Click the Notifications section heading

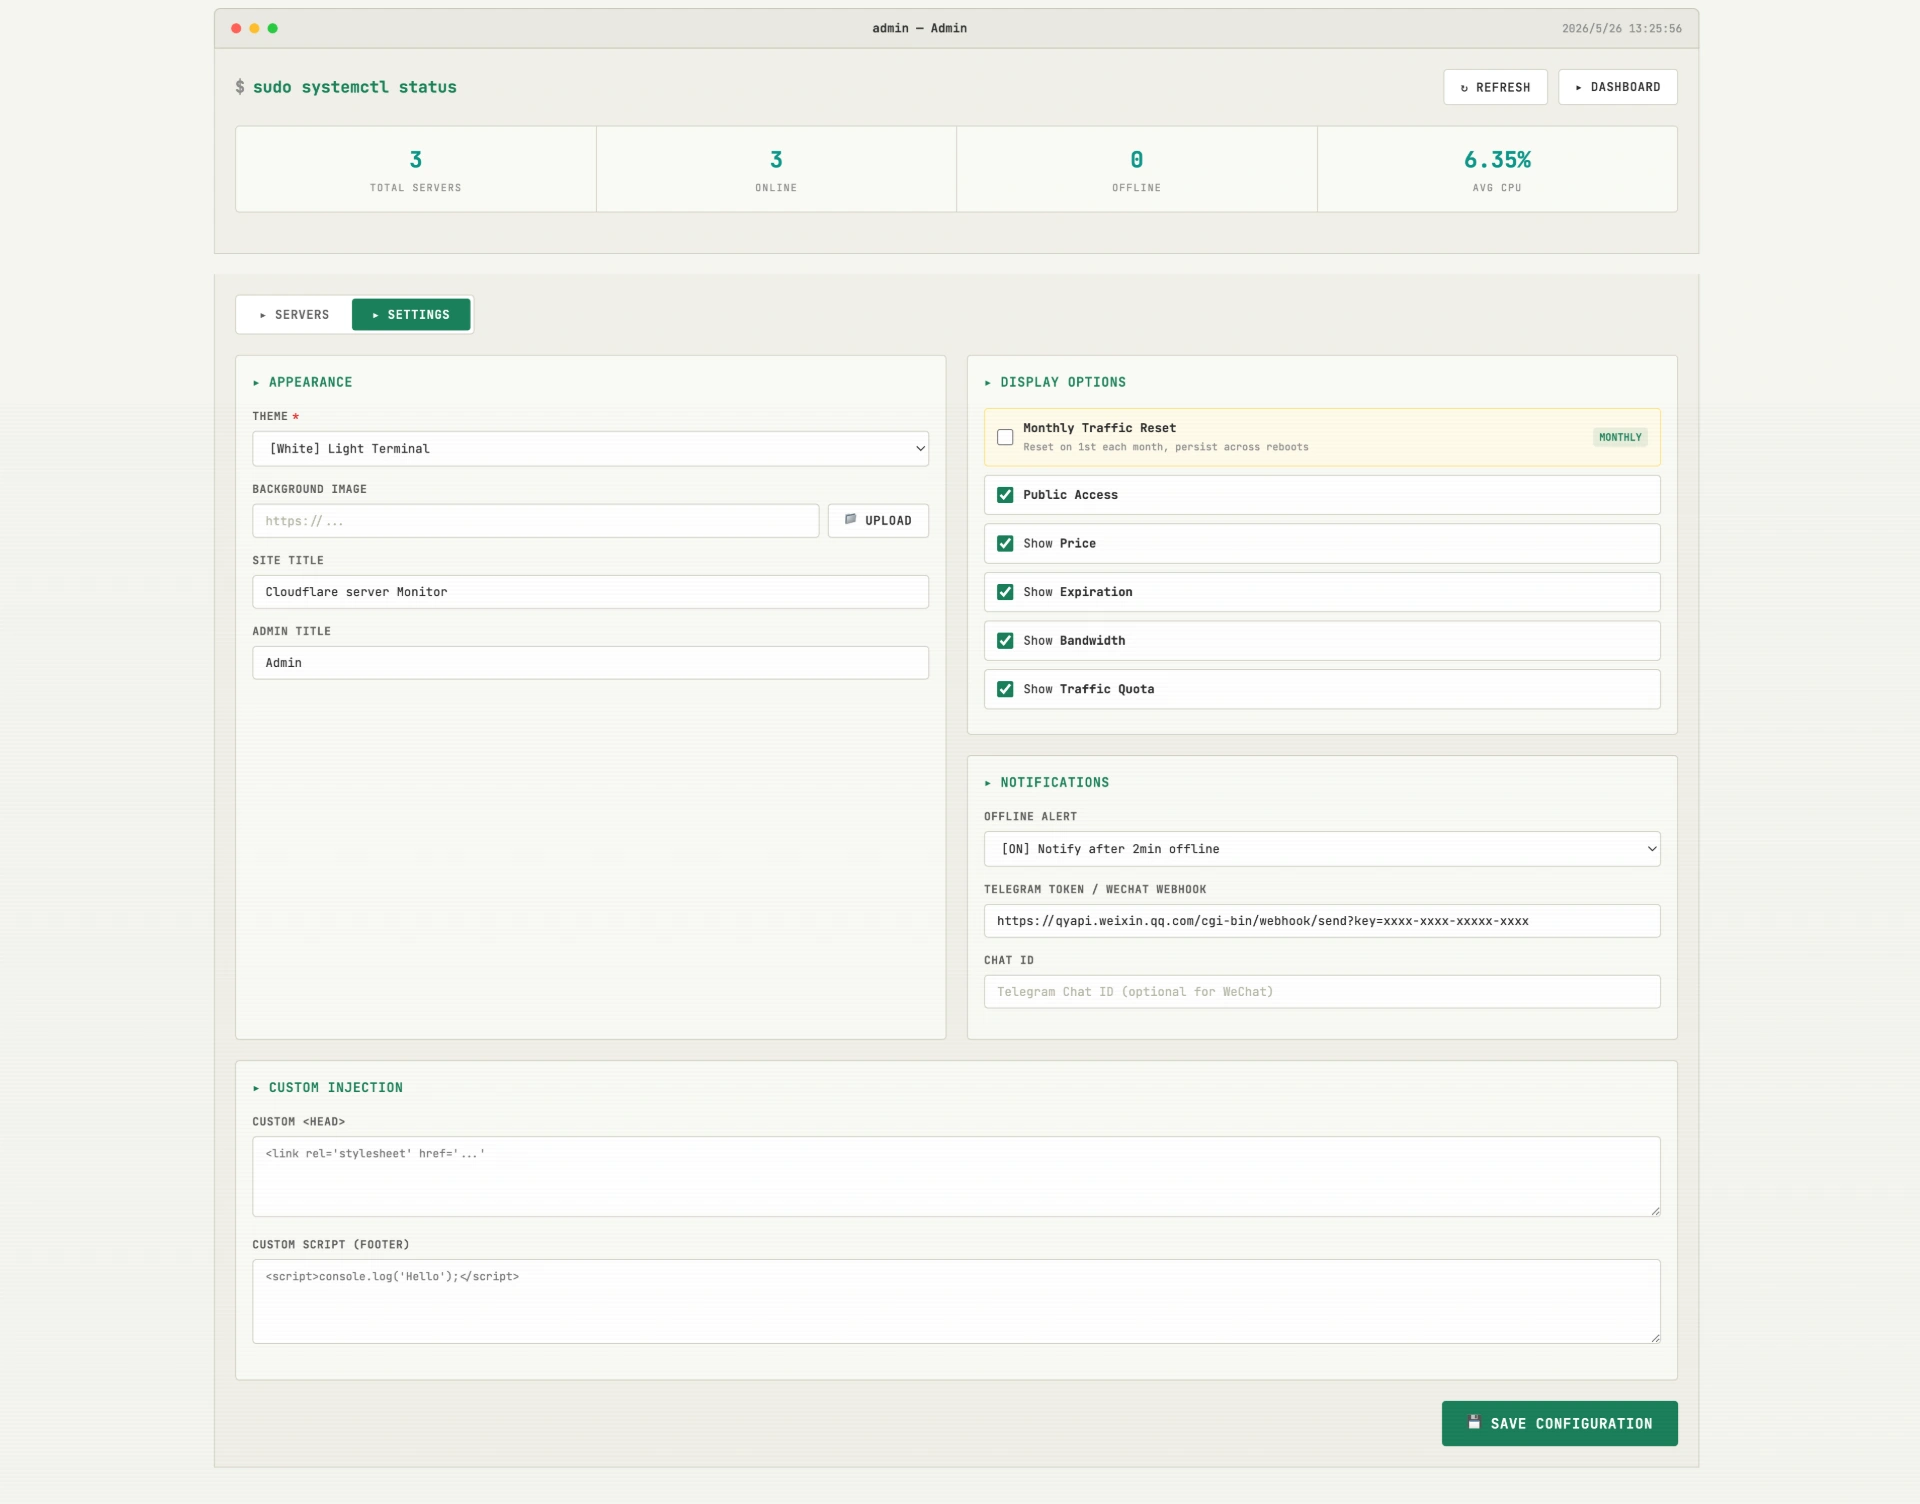click(1047, 783)
